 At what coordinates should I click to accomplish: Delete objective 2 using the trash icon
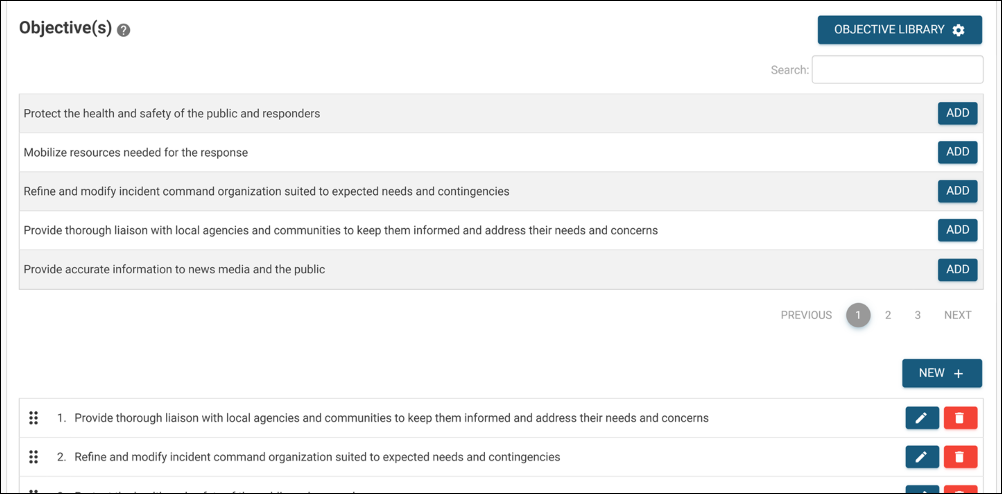[x=960, y=457]
